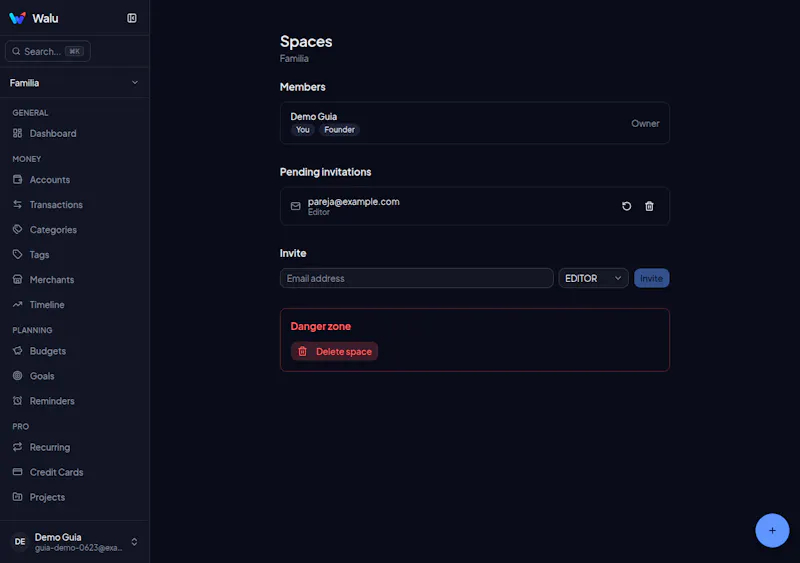Click the search magnifier icon
Viewport: 800px width, 563px height.
(16, 51)
